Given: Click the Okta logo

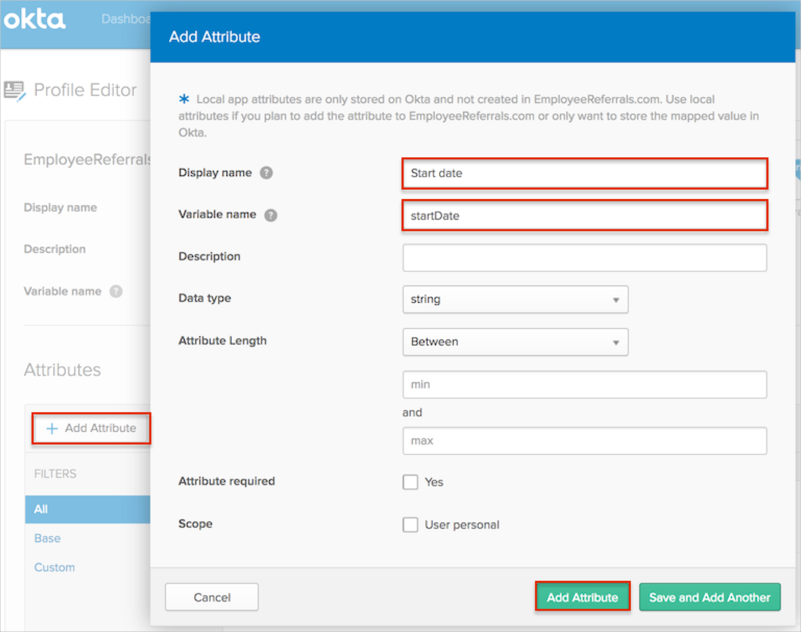Looking at the screenshot, I should (35, 19).
